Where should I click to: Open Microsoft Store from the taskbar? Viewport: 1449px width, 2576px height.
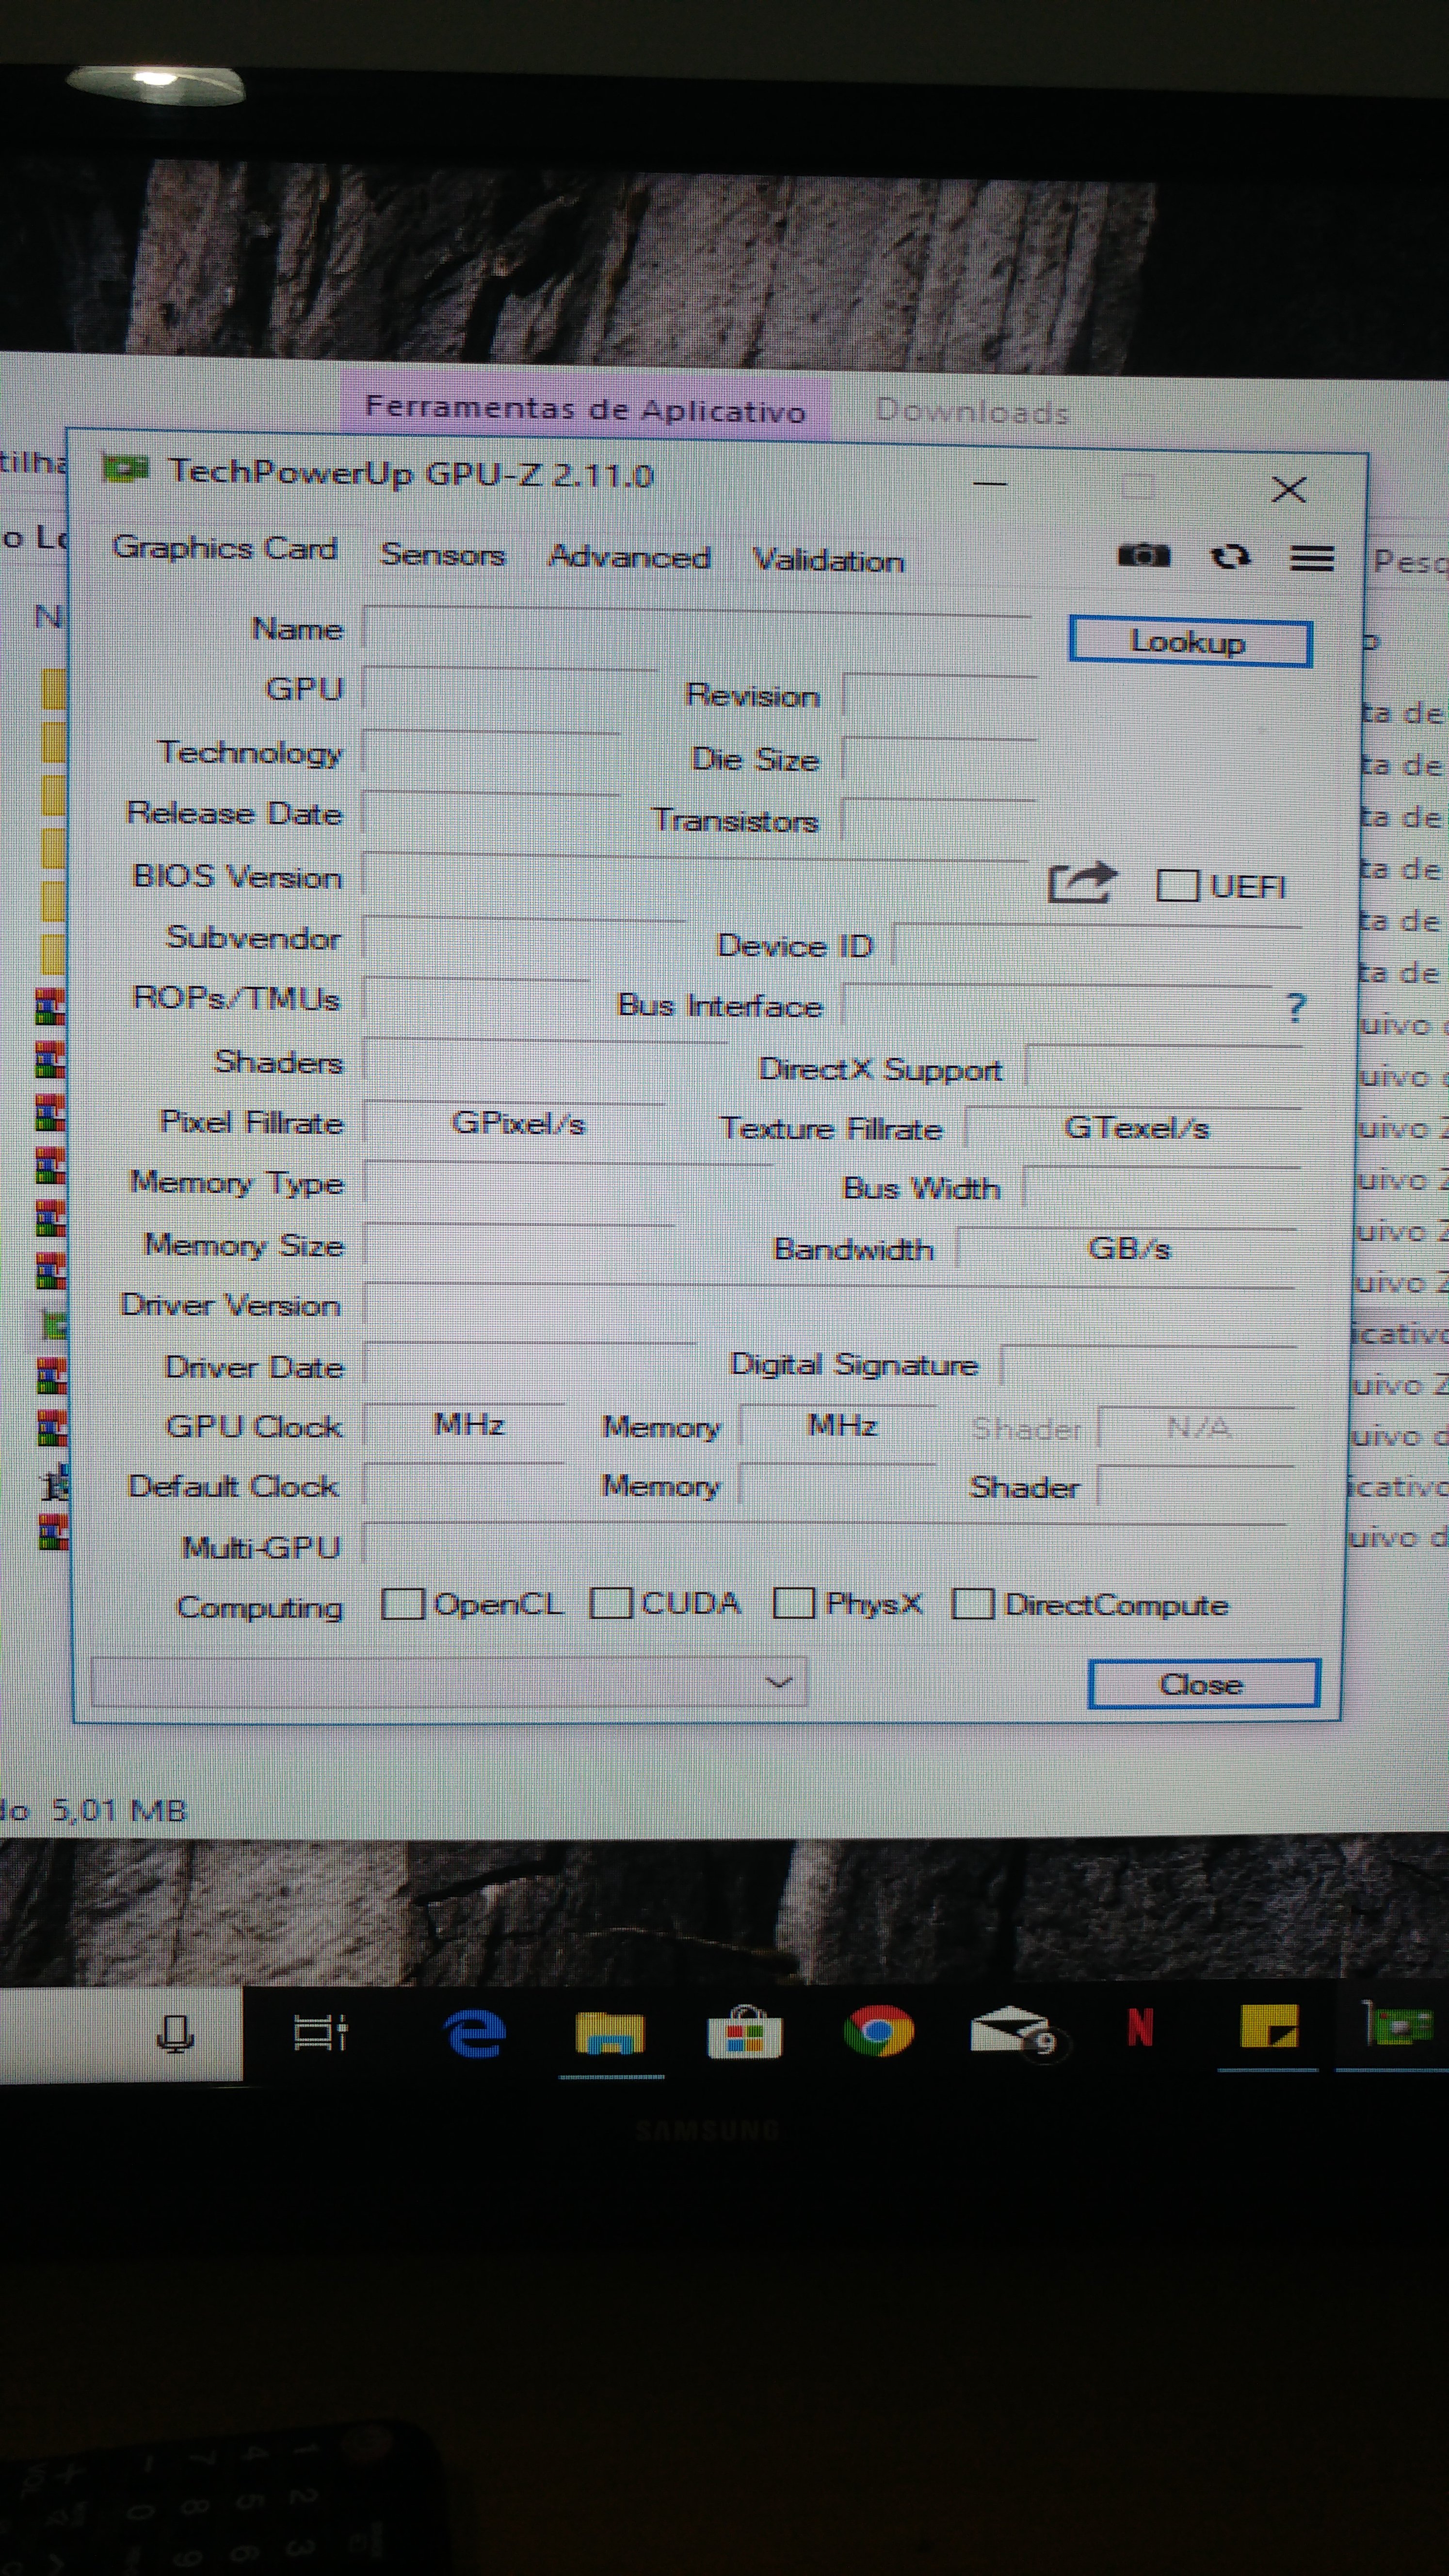[744, 2032]
